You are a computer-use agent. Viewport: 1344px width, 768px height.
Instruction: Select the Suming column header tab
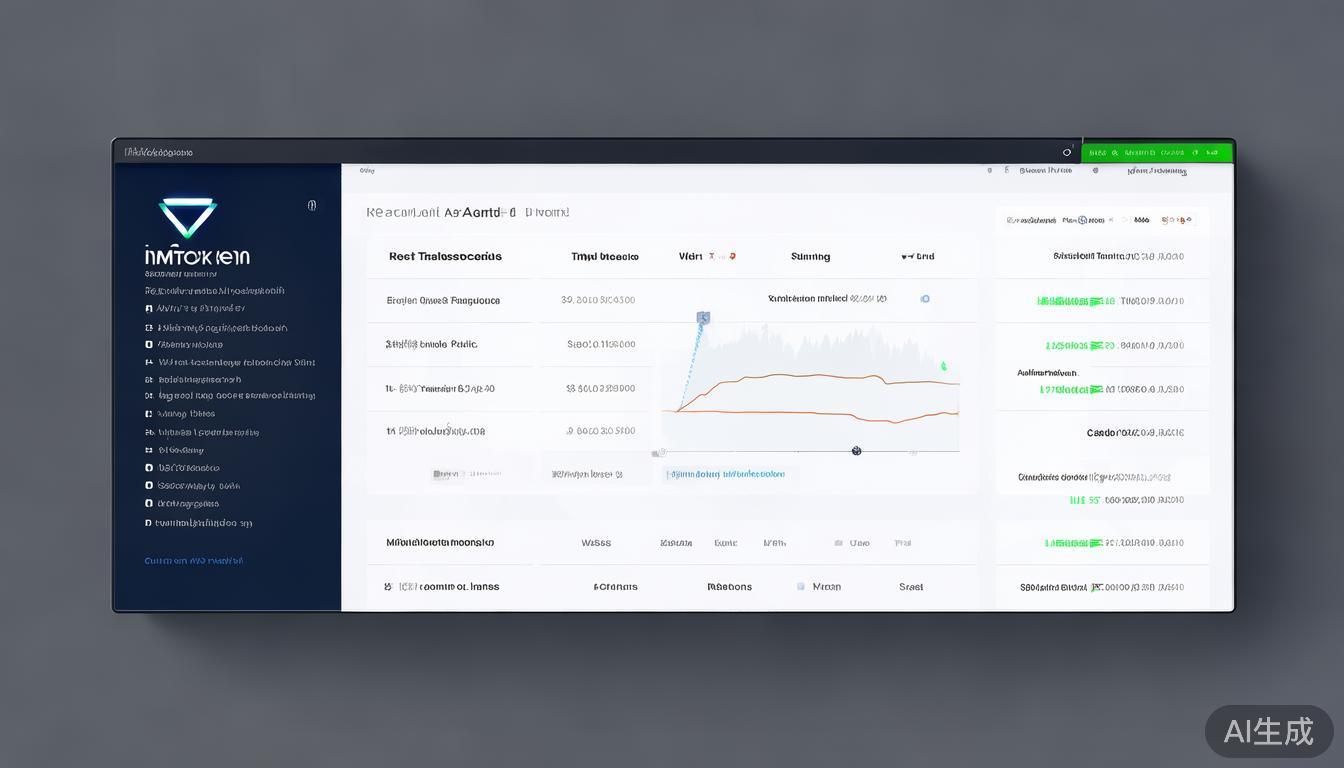pos(810,257)
